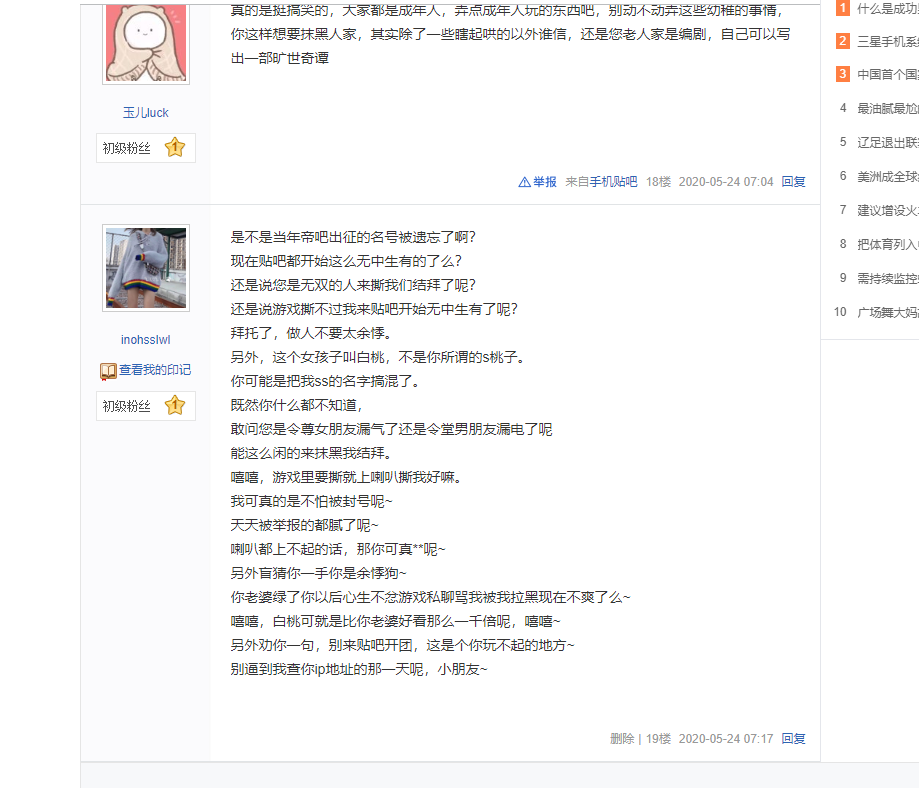919x788 pixels.
Task: Visit the 玉儿luck user profile link
Action: pos(145,113)
